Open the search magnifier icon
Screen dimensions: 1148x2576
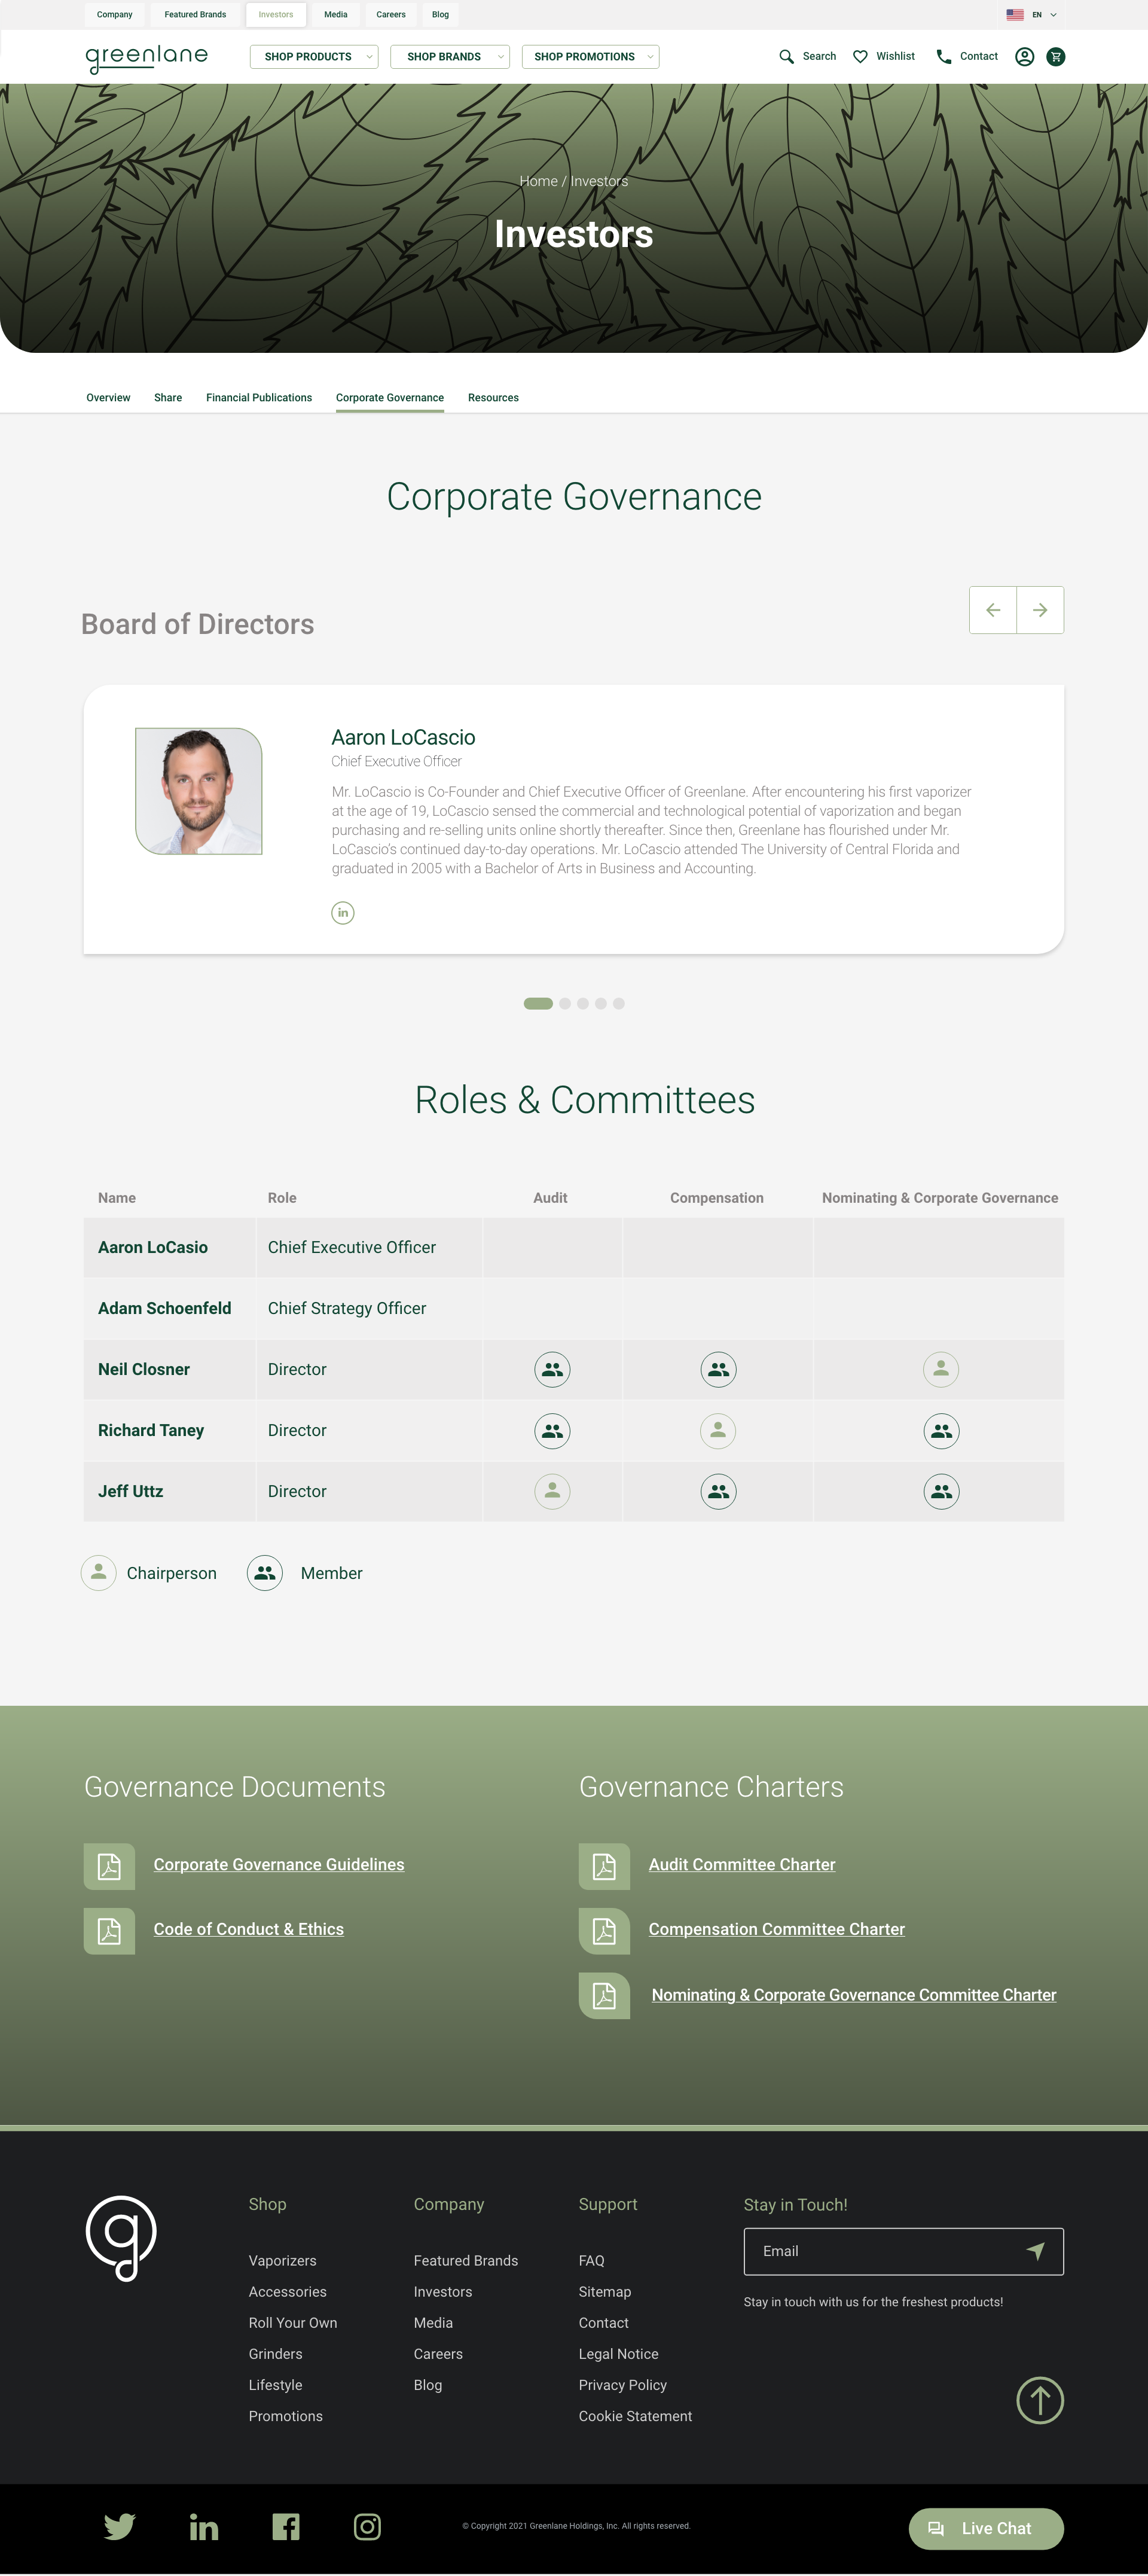point(786,57)
